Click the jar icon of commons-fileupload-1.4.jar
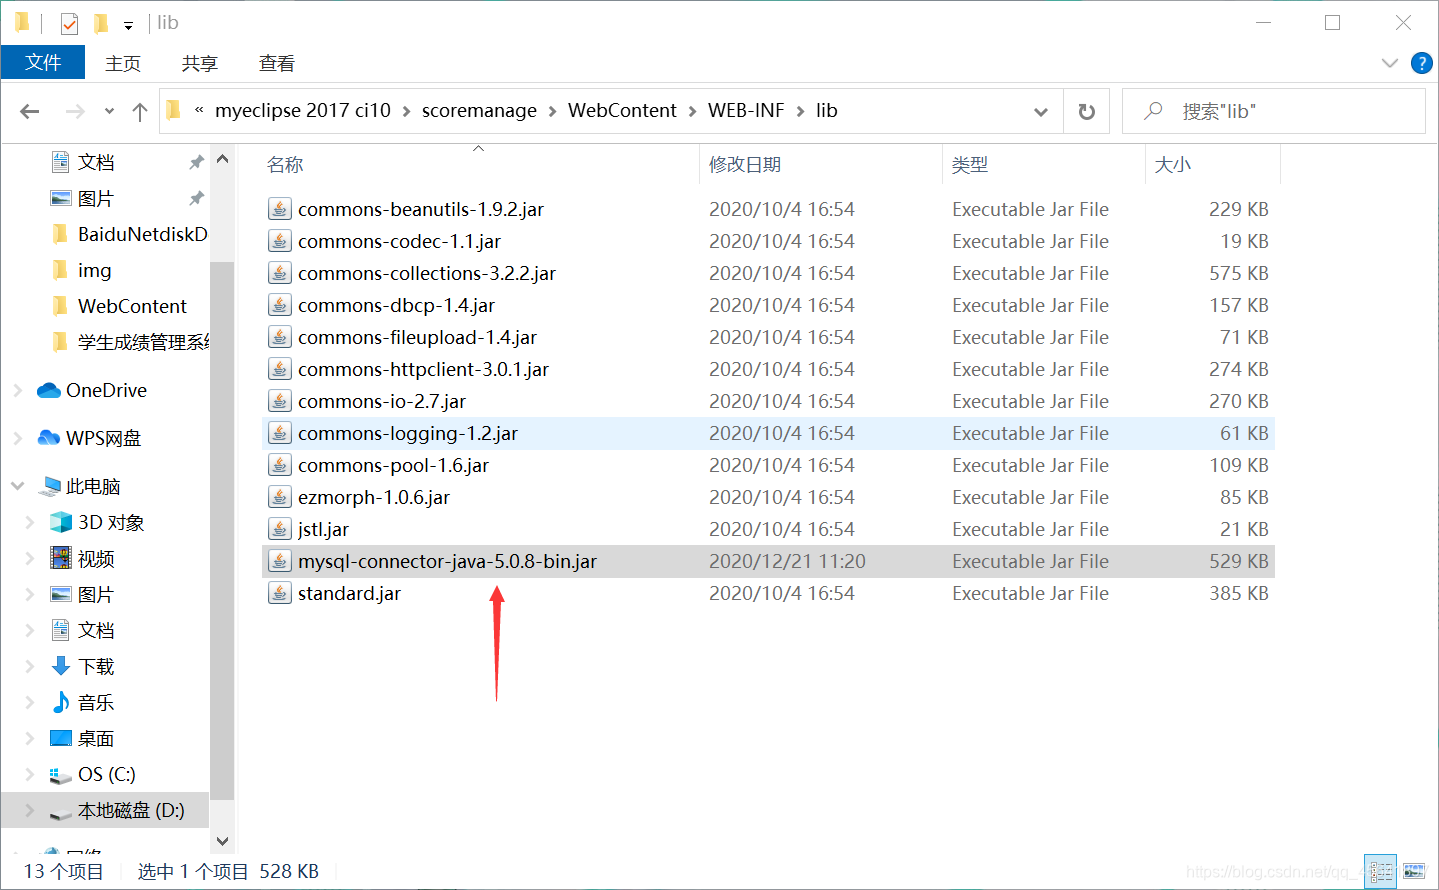This screenshot has width=1439, height=890. coord(280,337)
